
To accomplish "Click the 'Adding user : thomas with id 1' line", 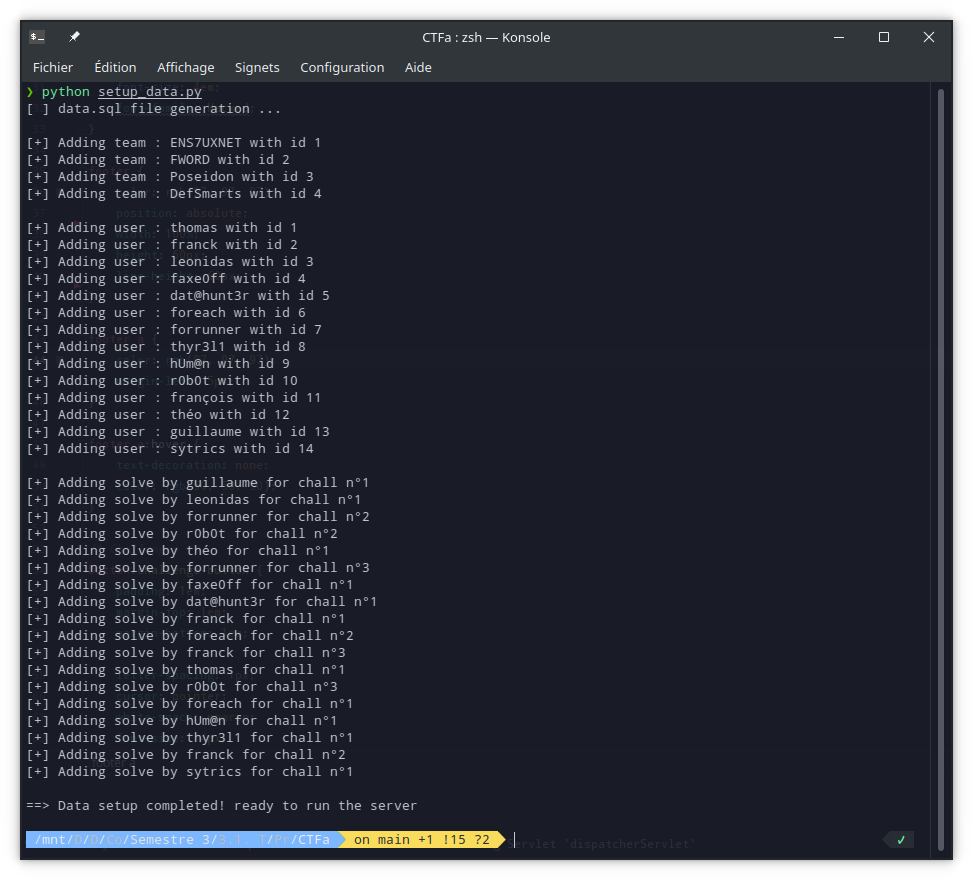I will coord(162,228).
